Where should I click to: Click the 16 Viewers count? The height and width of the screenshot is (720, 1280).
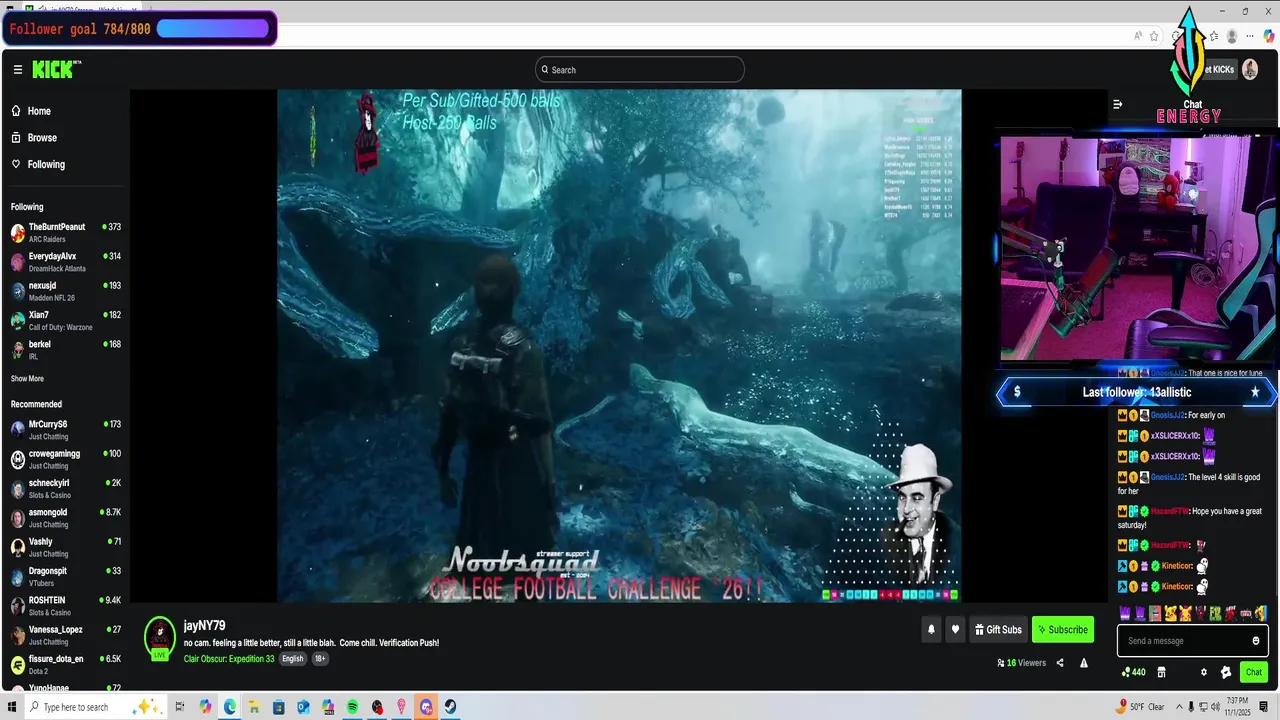click(1021, 663)
